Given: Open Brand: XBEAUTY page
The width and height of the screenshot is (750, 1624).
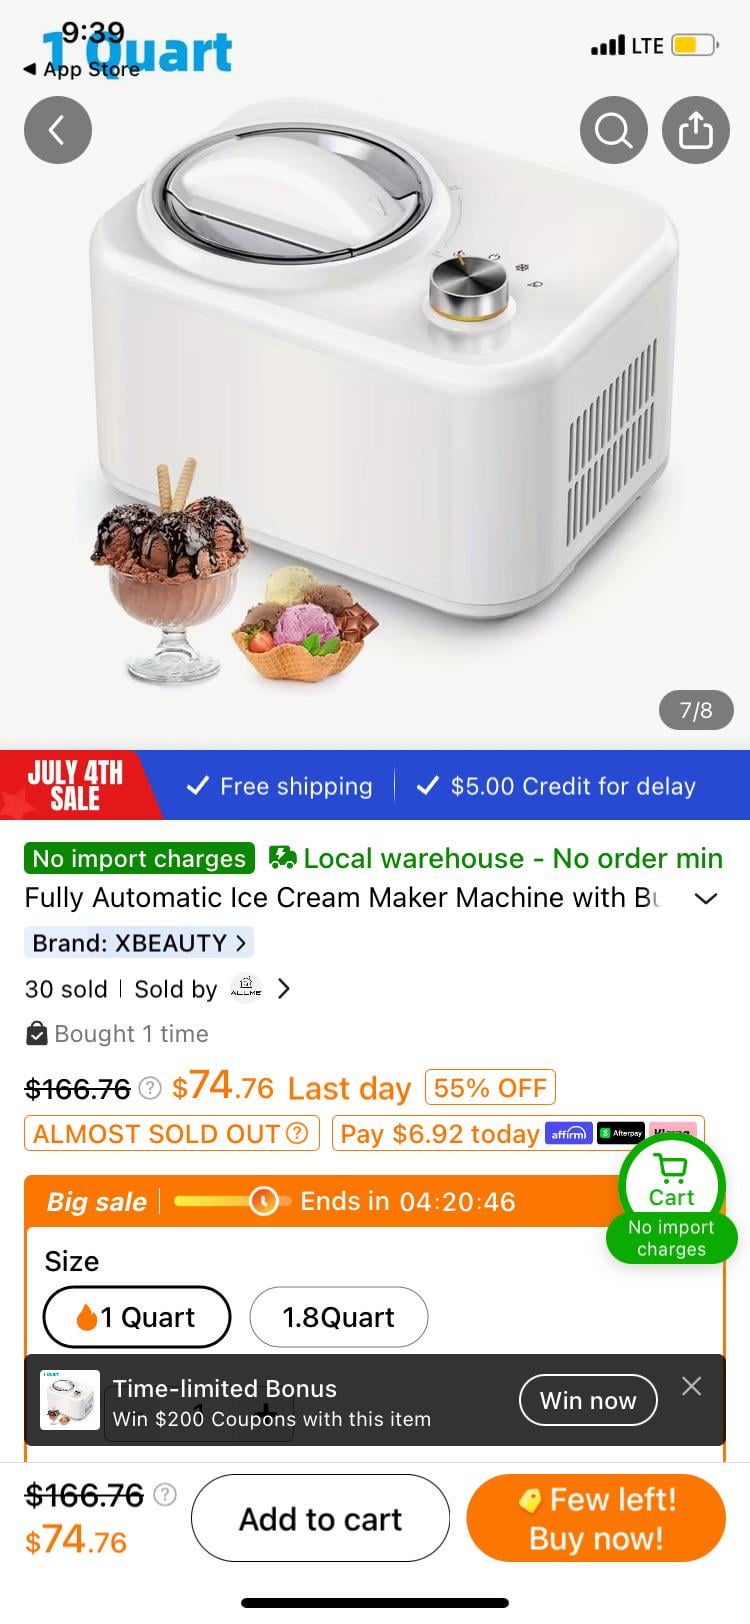Looking at the screenshot, I should [x=138, y=943].
